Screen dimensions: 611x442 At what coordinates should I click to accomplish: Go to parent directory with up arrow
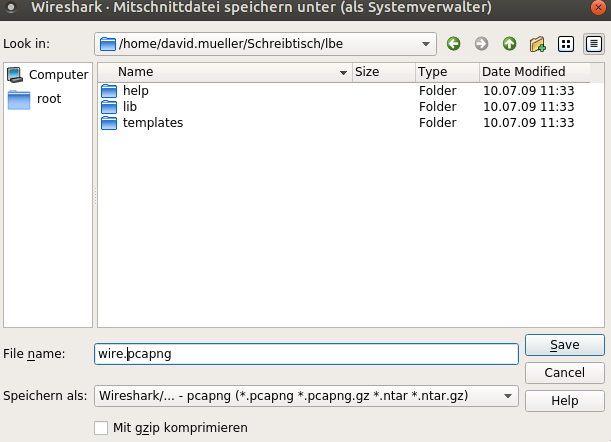tap(509, 44)
